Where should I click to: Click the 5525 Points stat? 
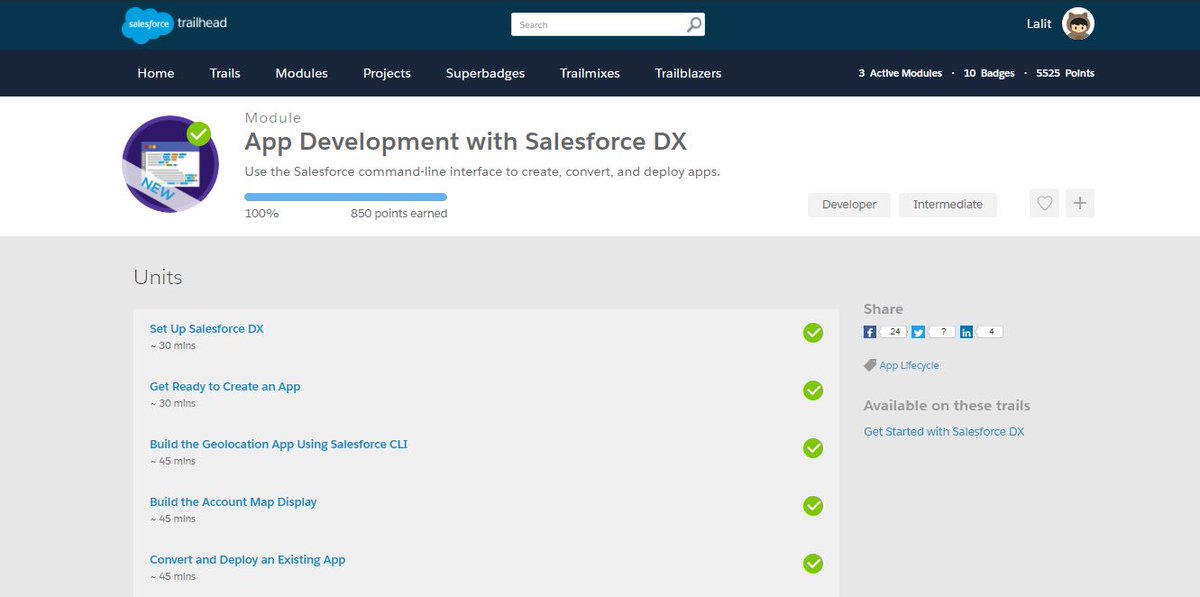coord(1065,73)
